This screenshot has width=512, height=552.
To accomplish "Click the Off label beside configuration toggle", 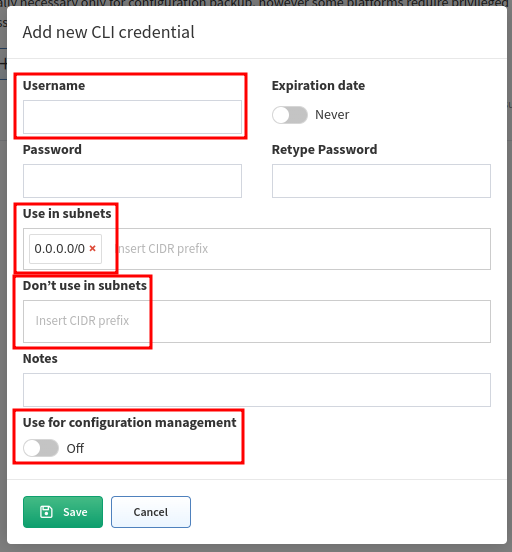I will point(75,448).
